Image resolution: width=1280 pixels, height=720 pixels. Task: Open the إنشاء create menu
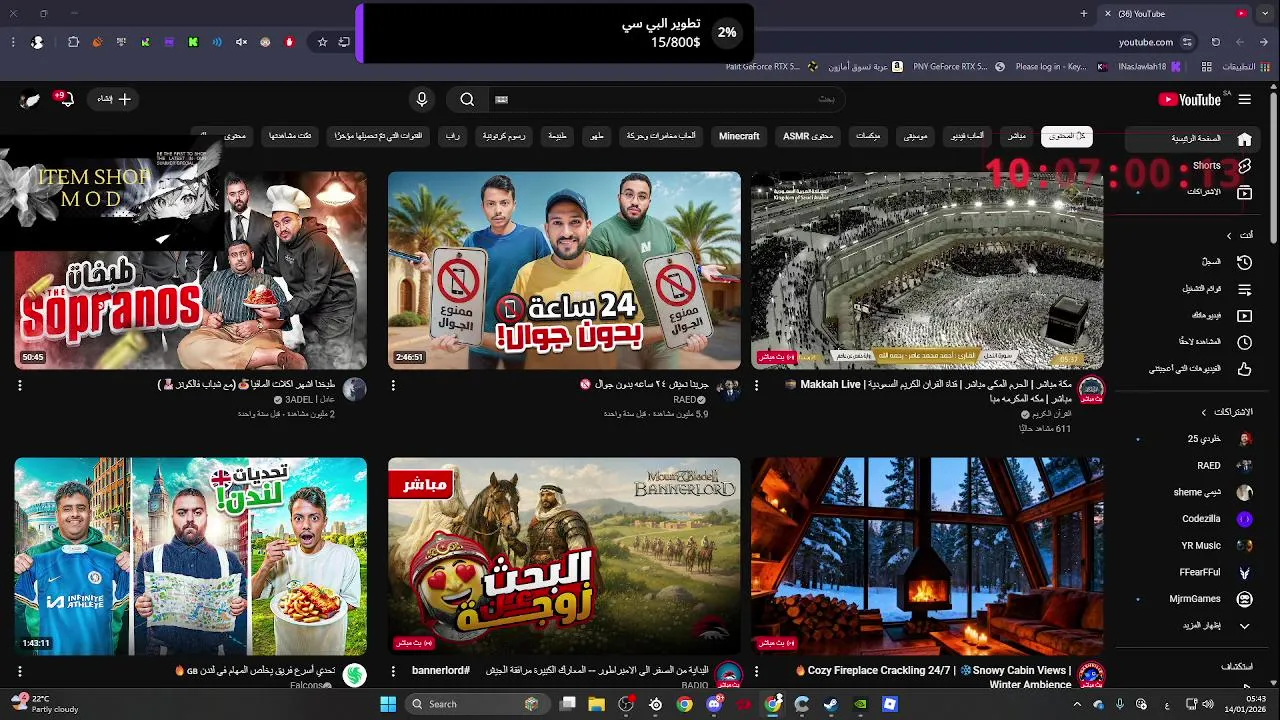tap(113, 99)
